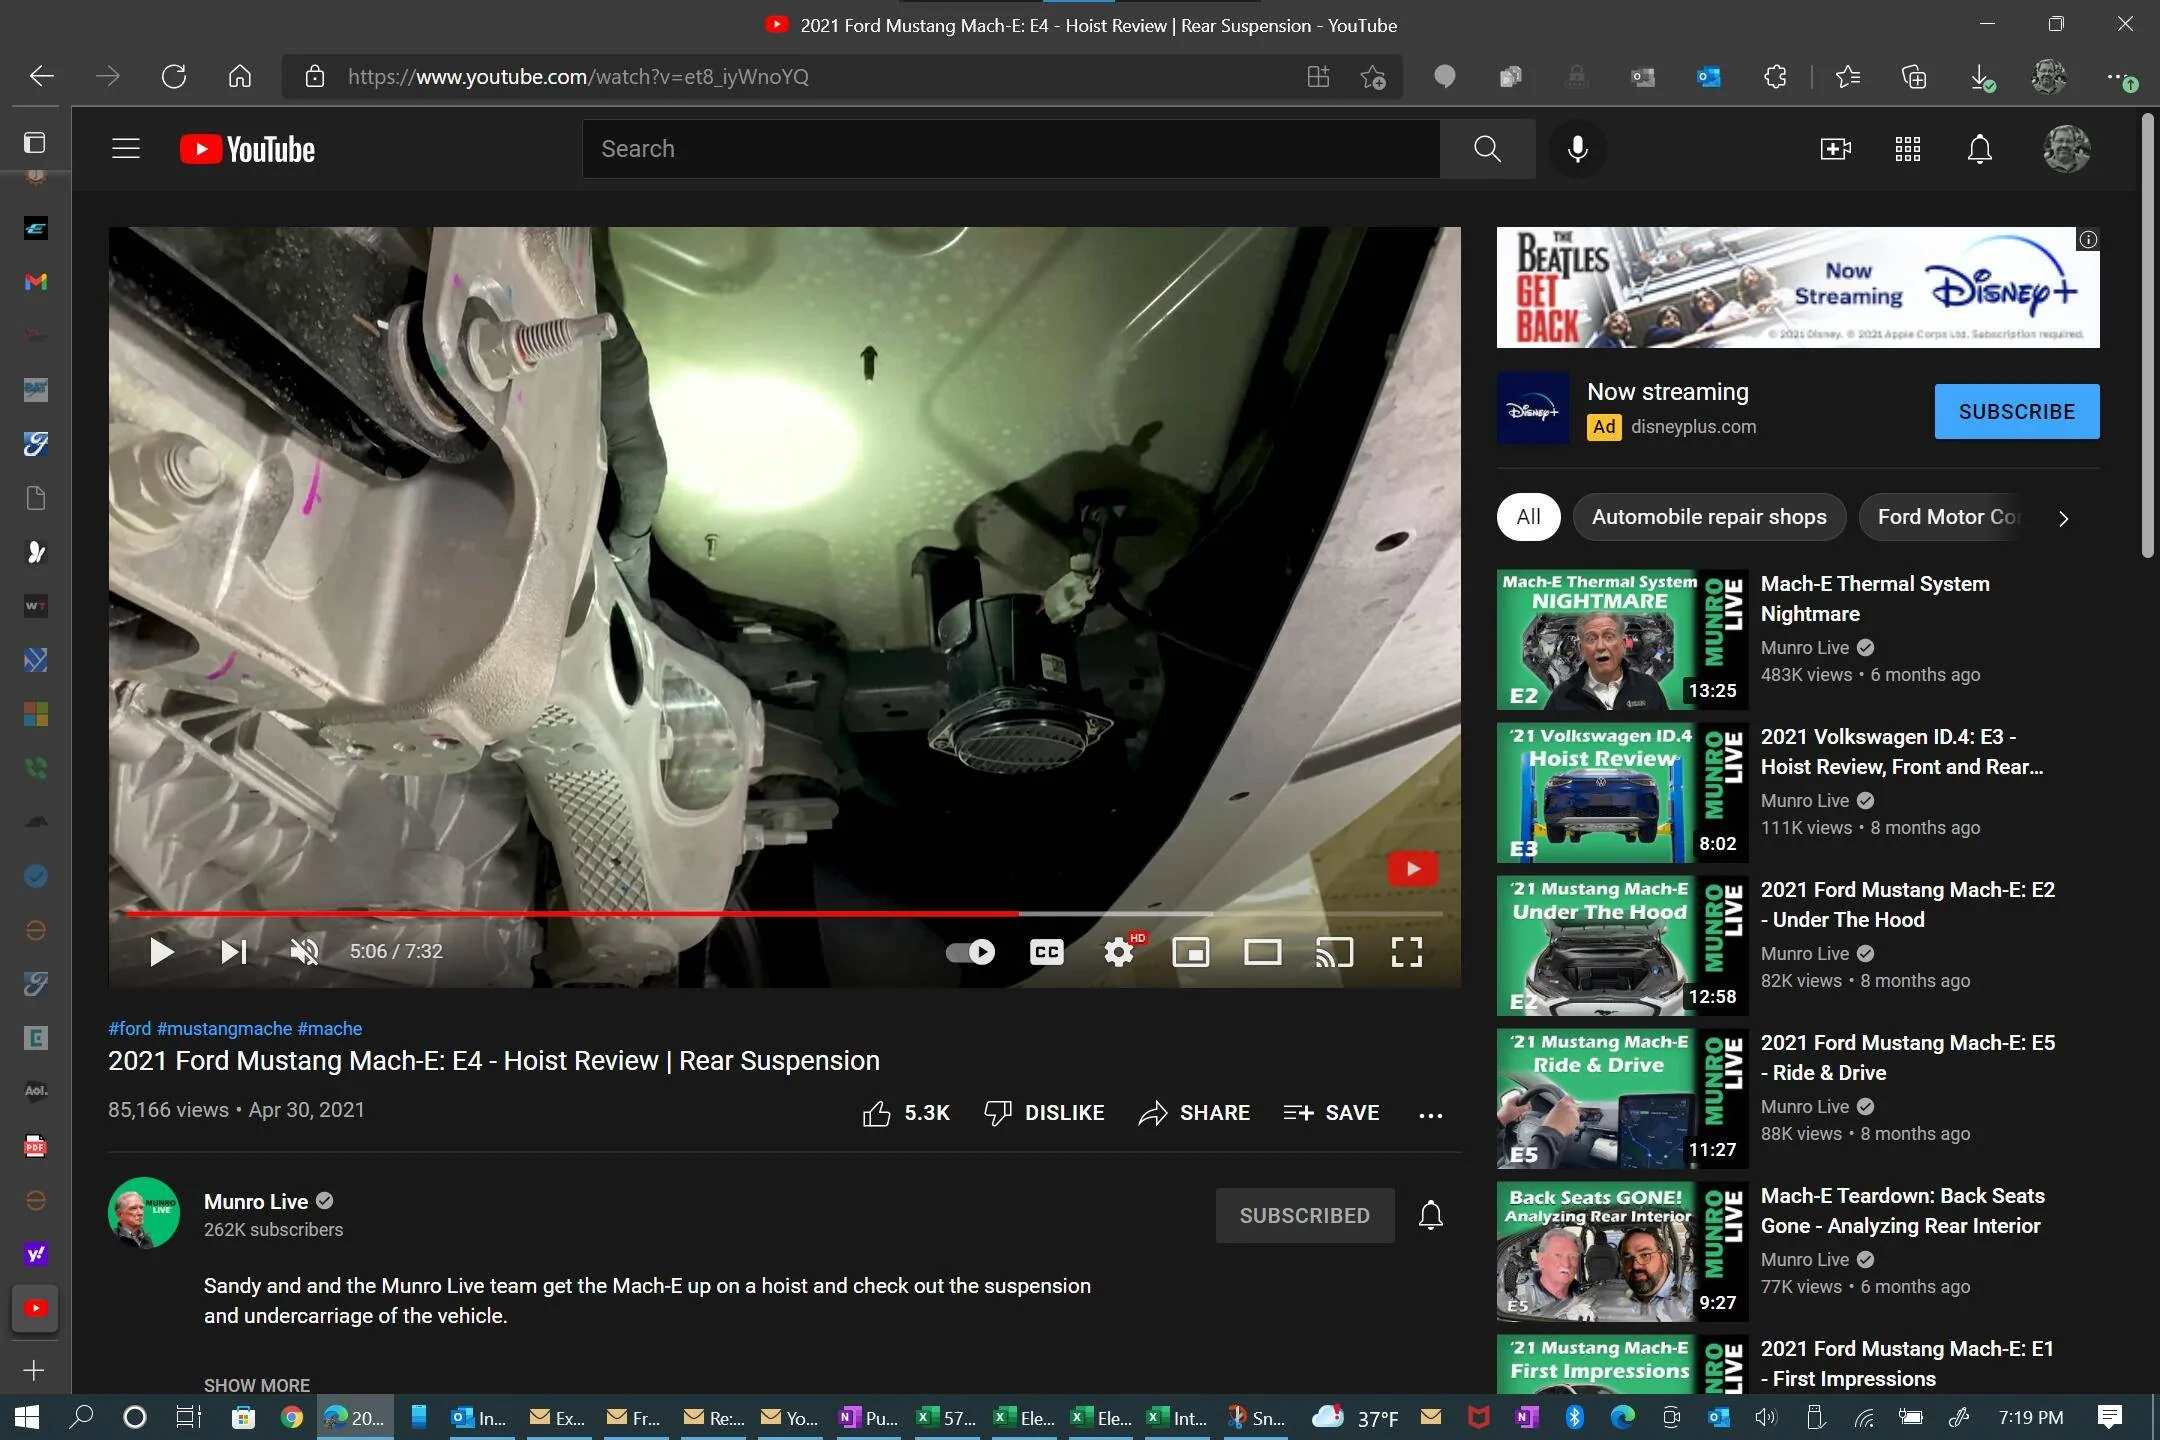Cast video to a TV
Screen dimensions: 2160x1440
click(x=1334, y=952)
